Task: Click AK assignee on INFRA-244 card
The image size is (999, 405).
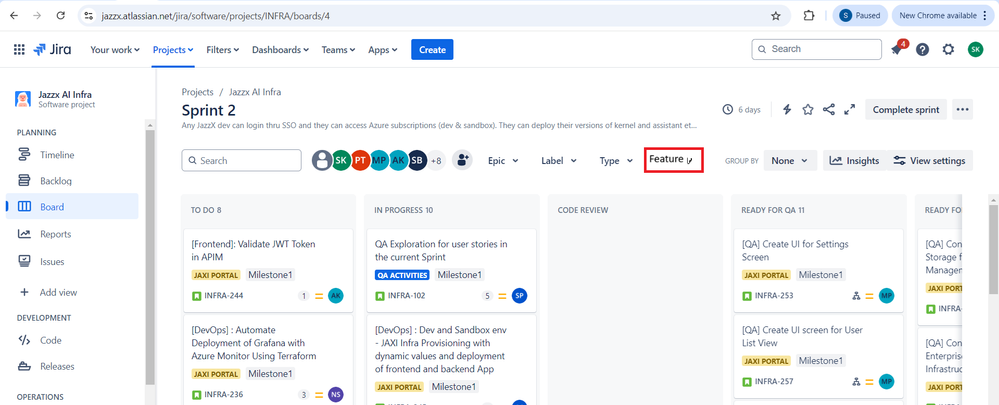Action: (336, 295)
